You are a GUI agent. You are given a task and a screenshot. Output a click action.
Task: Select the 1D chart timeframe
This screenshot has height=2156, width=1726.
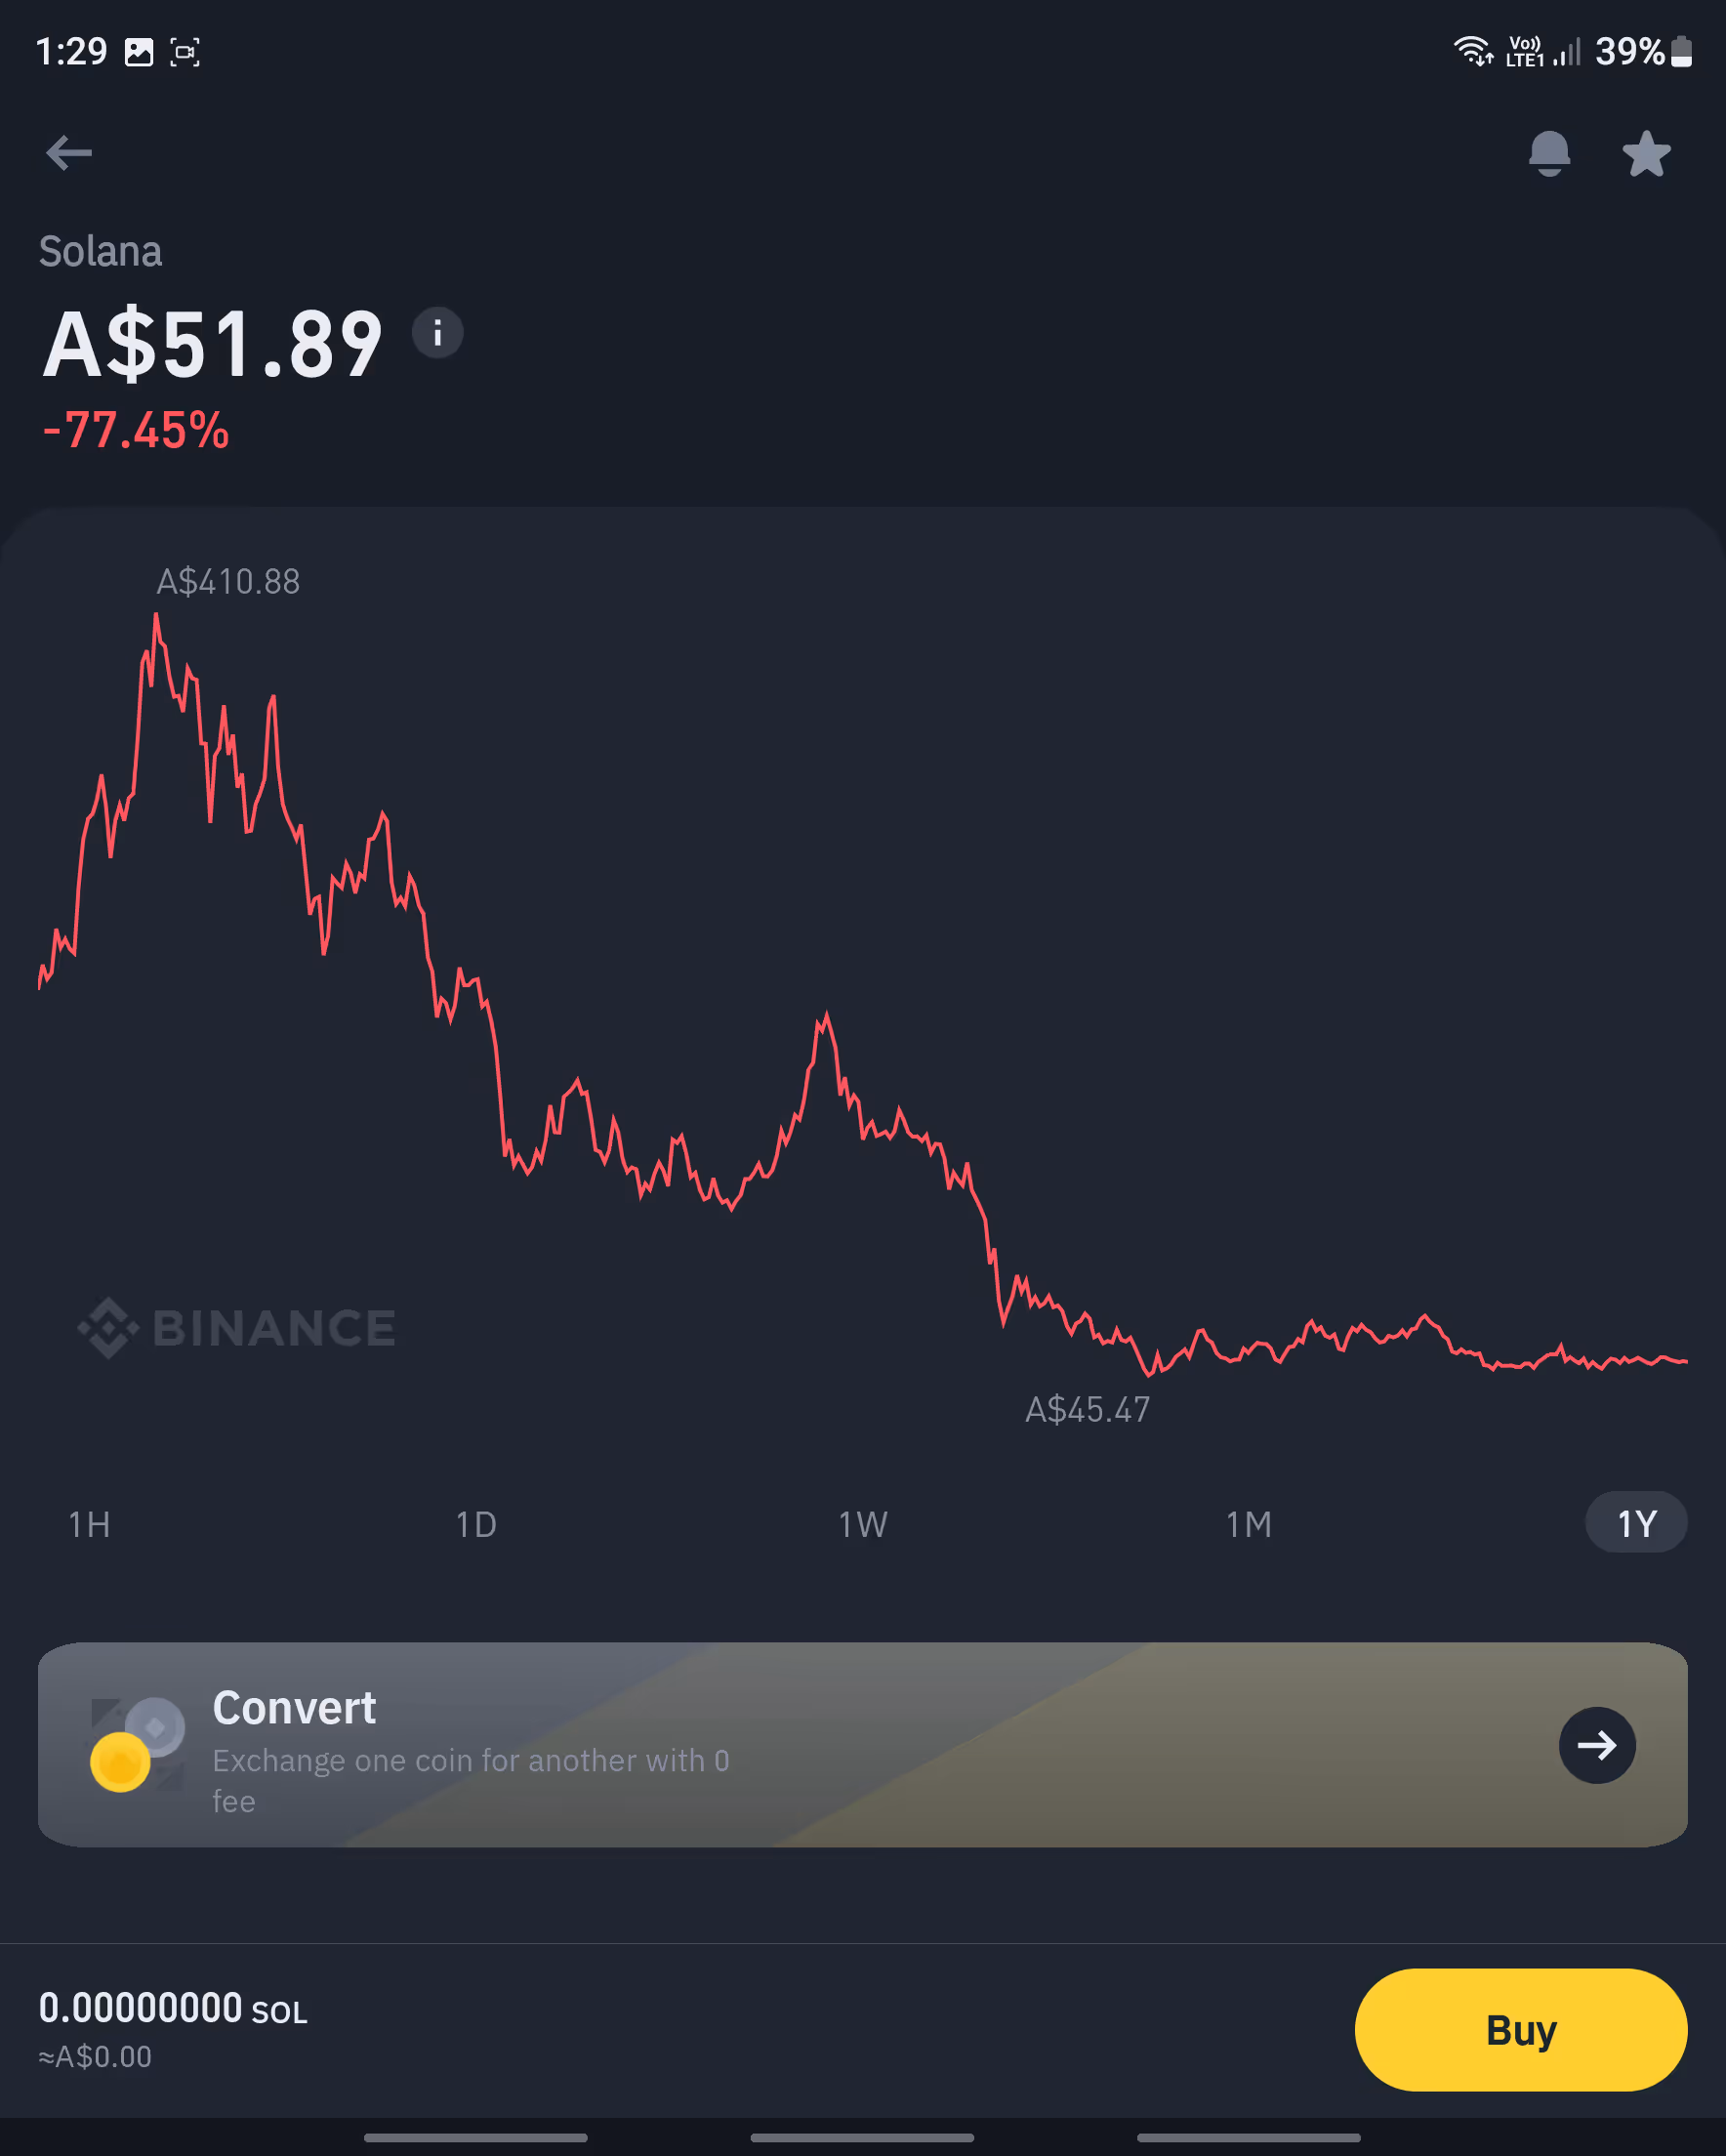[476, 1524]
